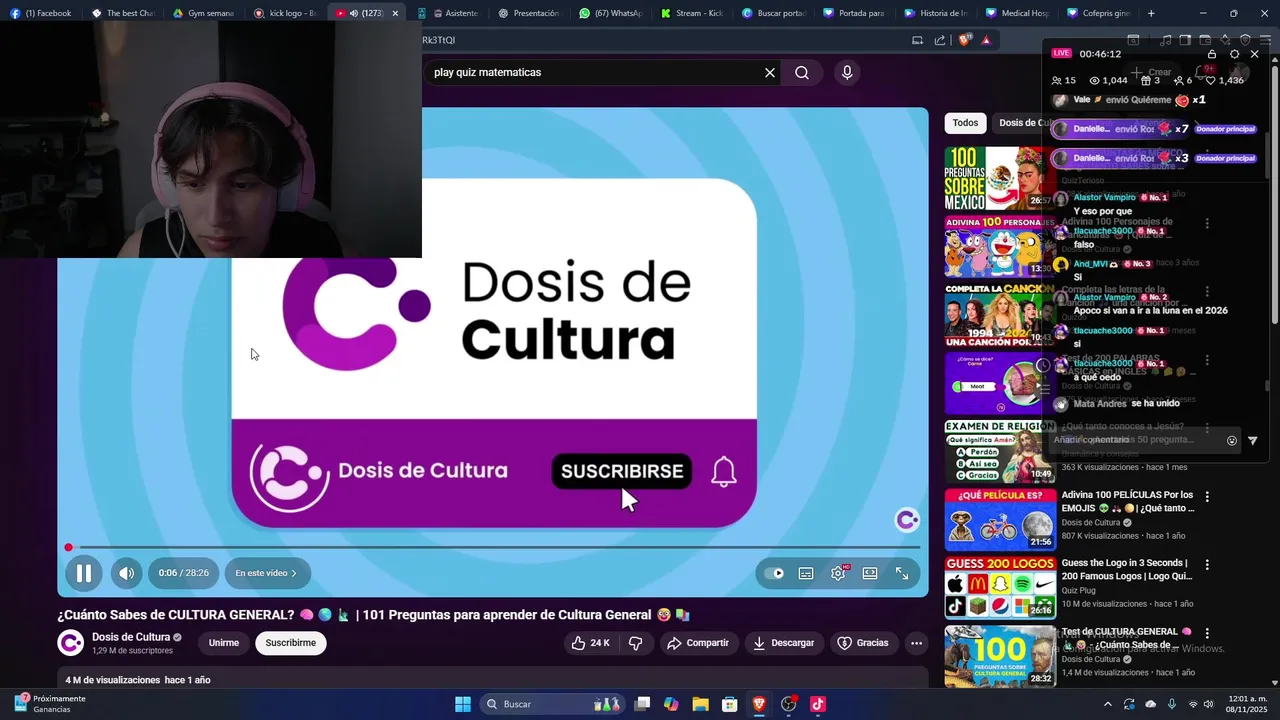1280x720 pixels.
Task: Click the Brave Shields lion icon
Action: [x=965, y=40]
